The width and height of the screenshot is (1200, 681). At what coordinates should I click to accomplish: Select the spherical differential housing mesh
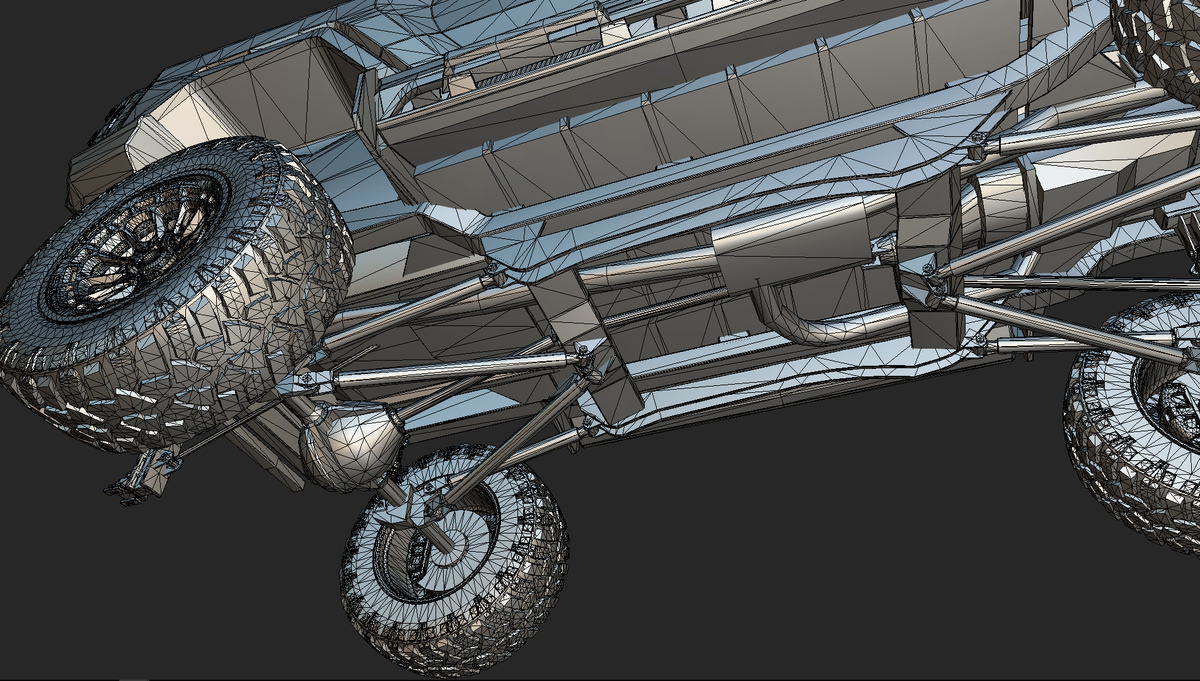tap(350, 448)
